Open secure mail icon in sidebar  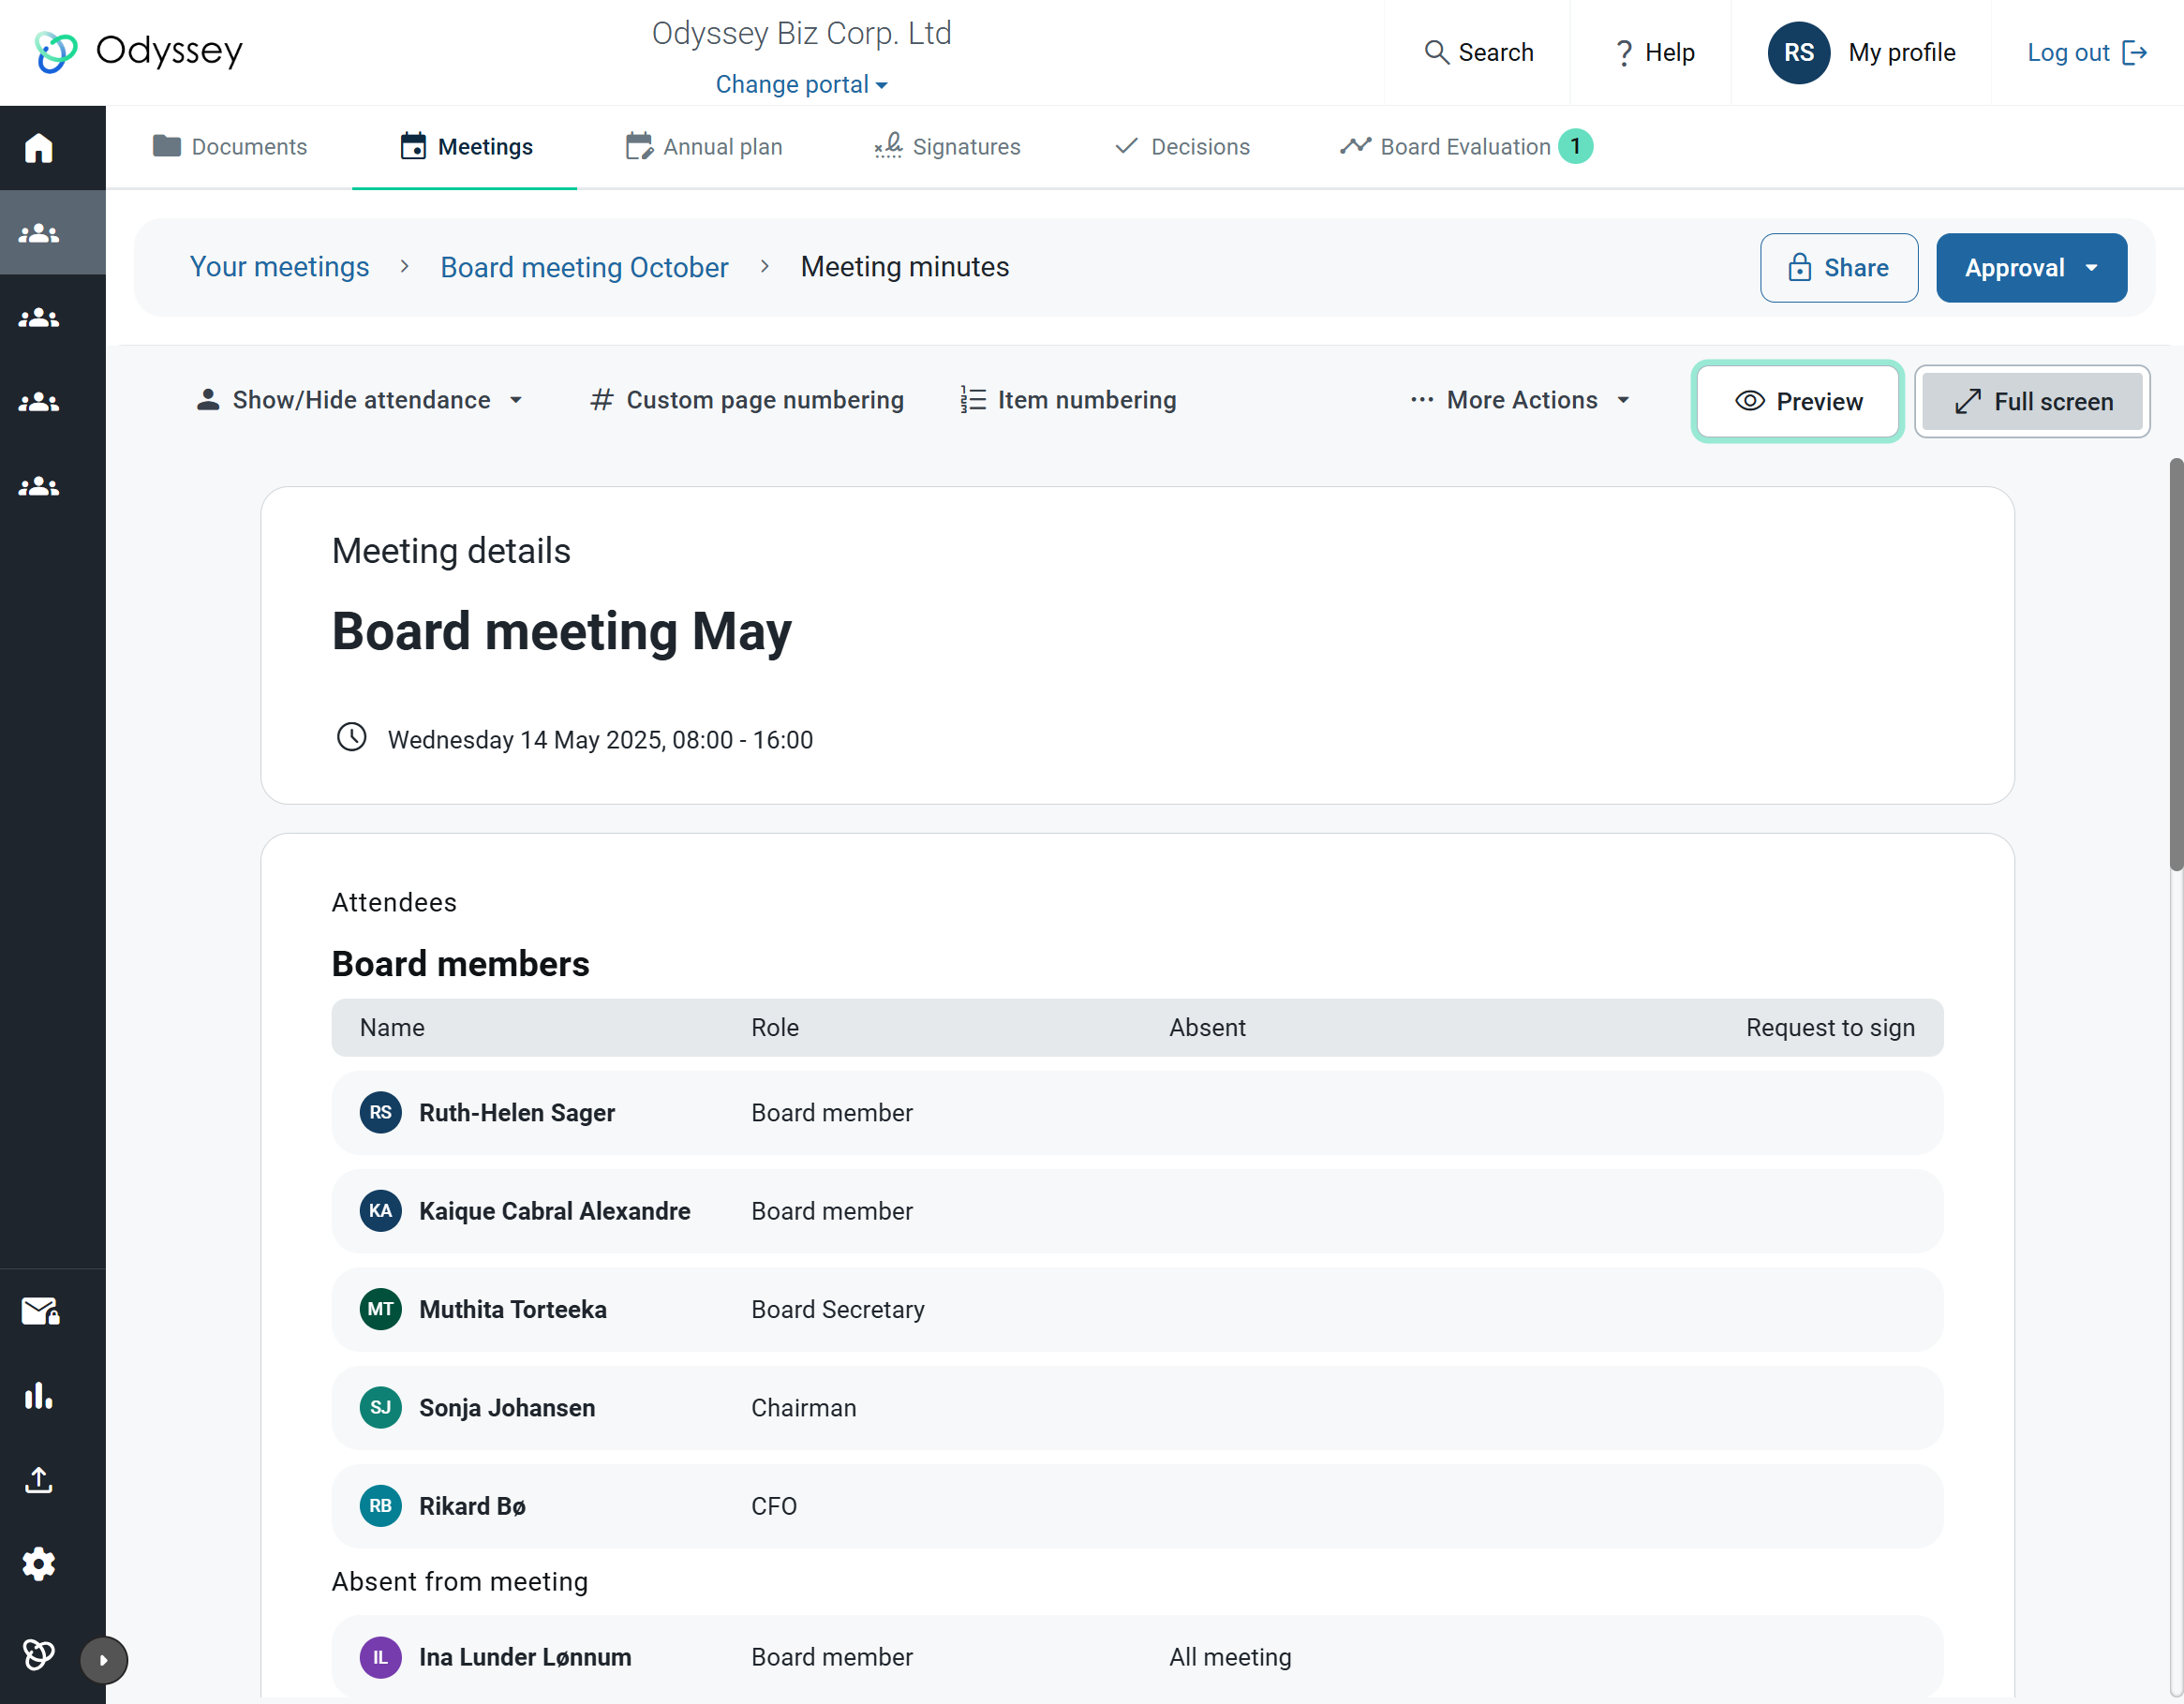[40, 1311]
